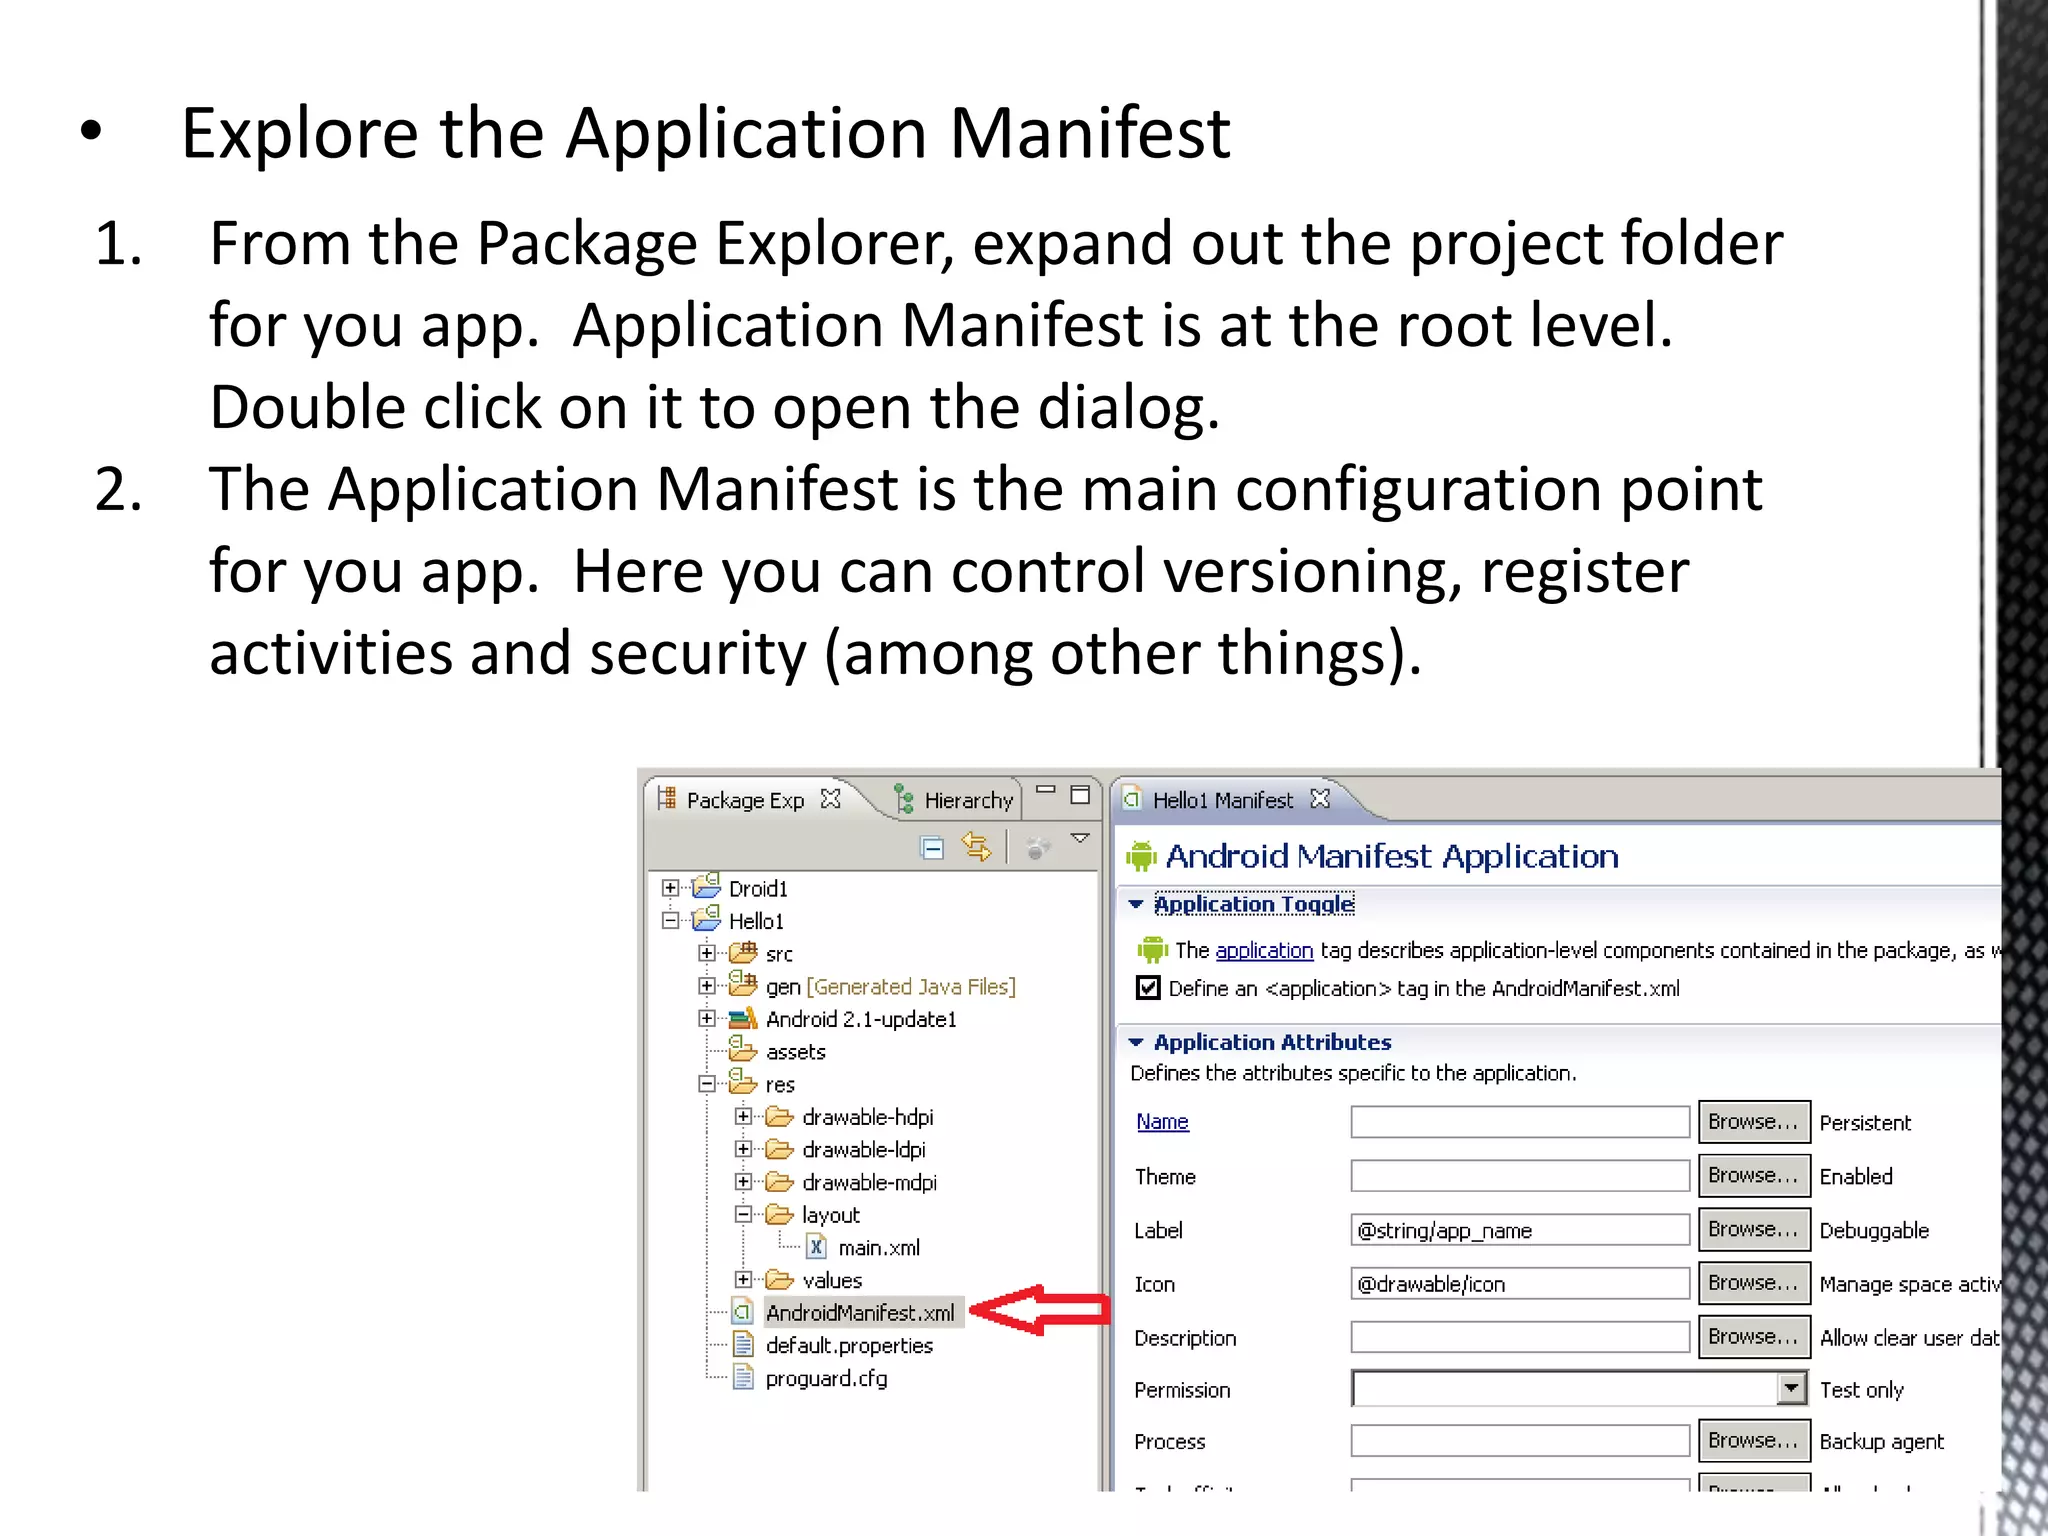
Task: Click the Minimize Package Explorer panel icon
Action: click(1046, 790)
